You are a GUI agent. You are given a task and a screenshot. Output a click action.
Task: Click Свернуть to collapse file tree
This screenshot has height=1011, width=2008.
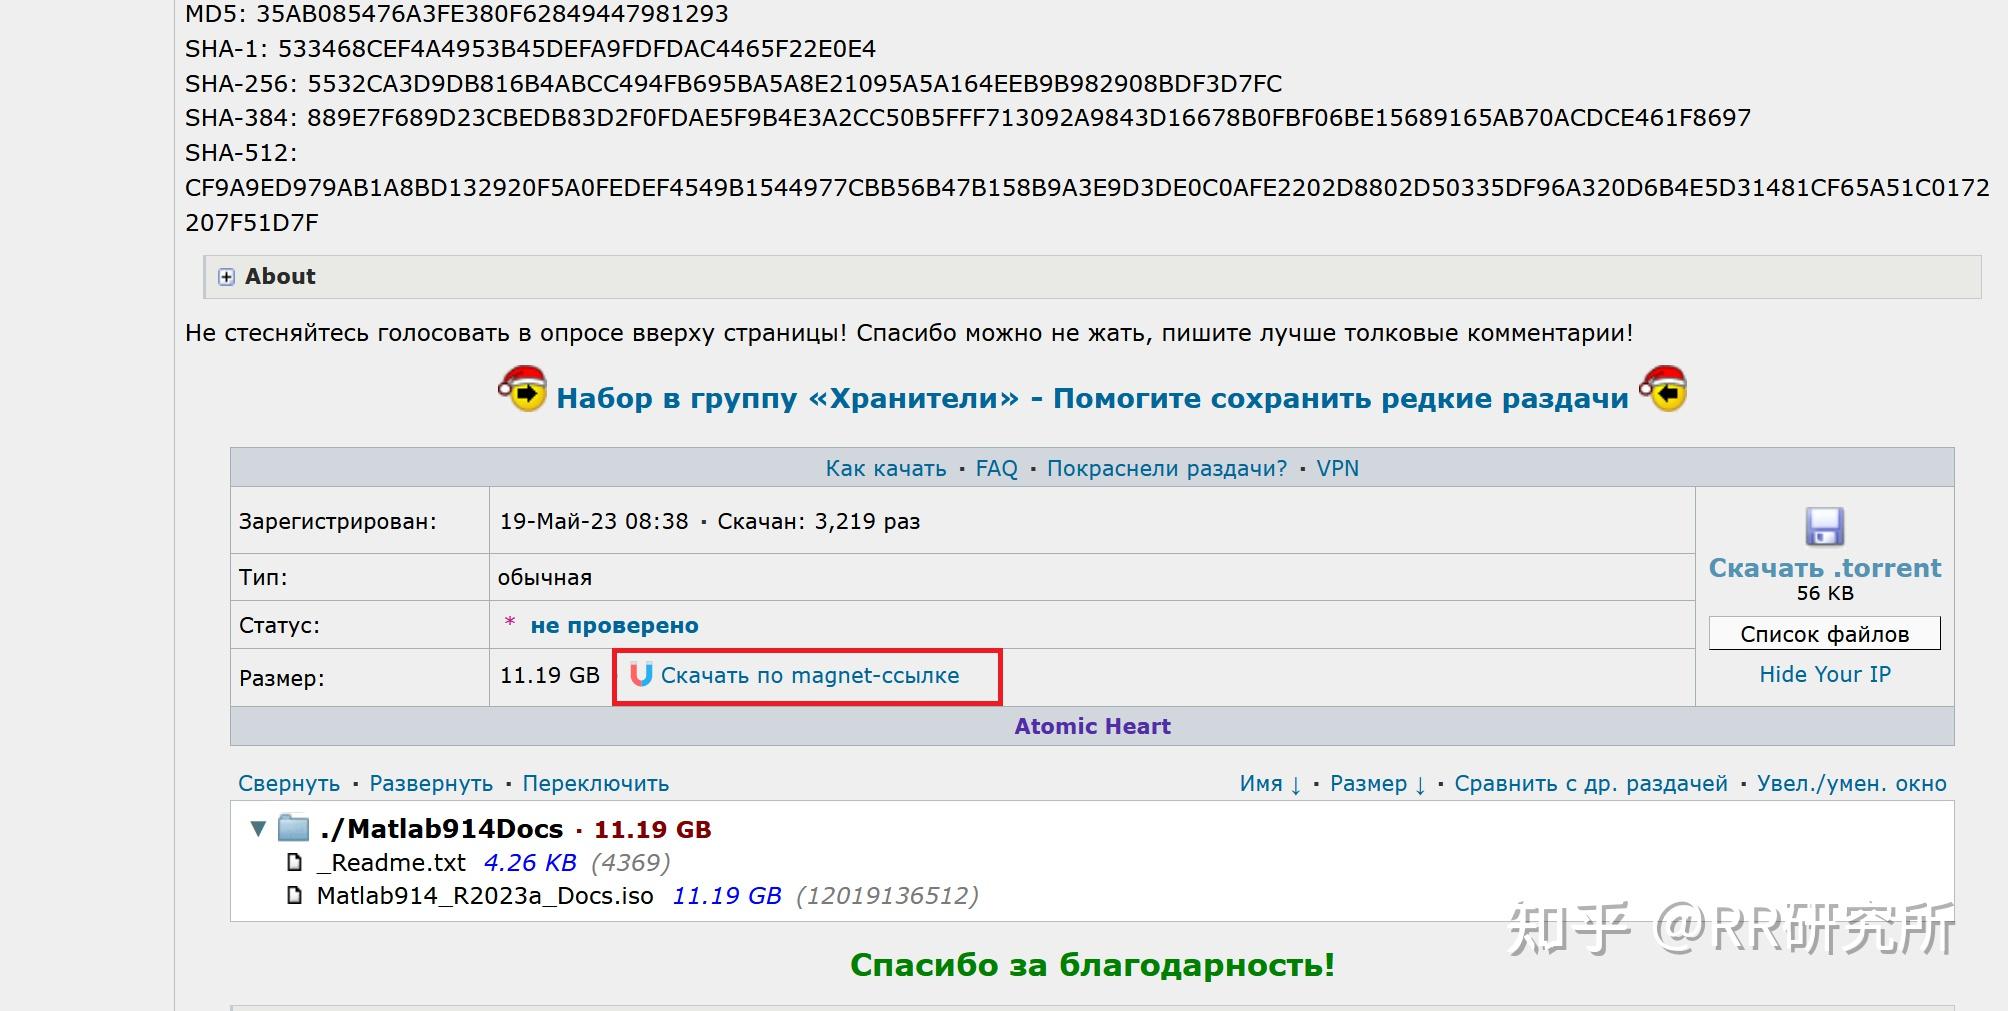(x=289, y=784)
